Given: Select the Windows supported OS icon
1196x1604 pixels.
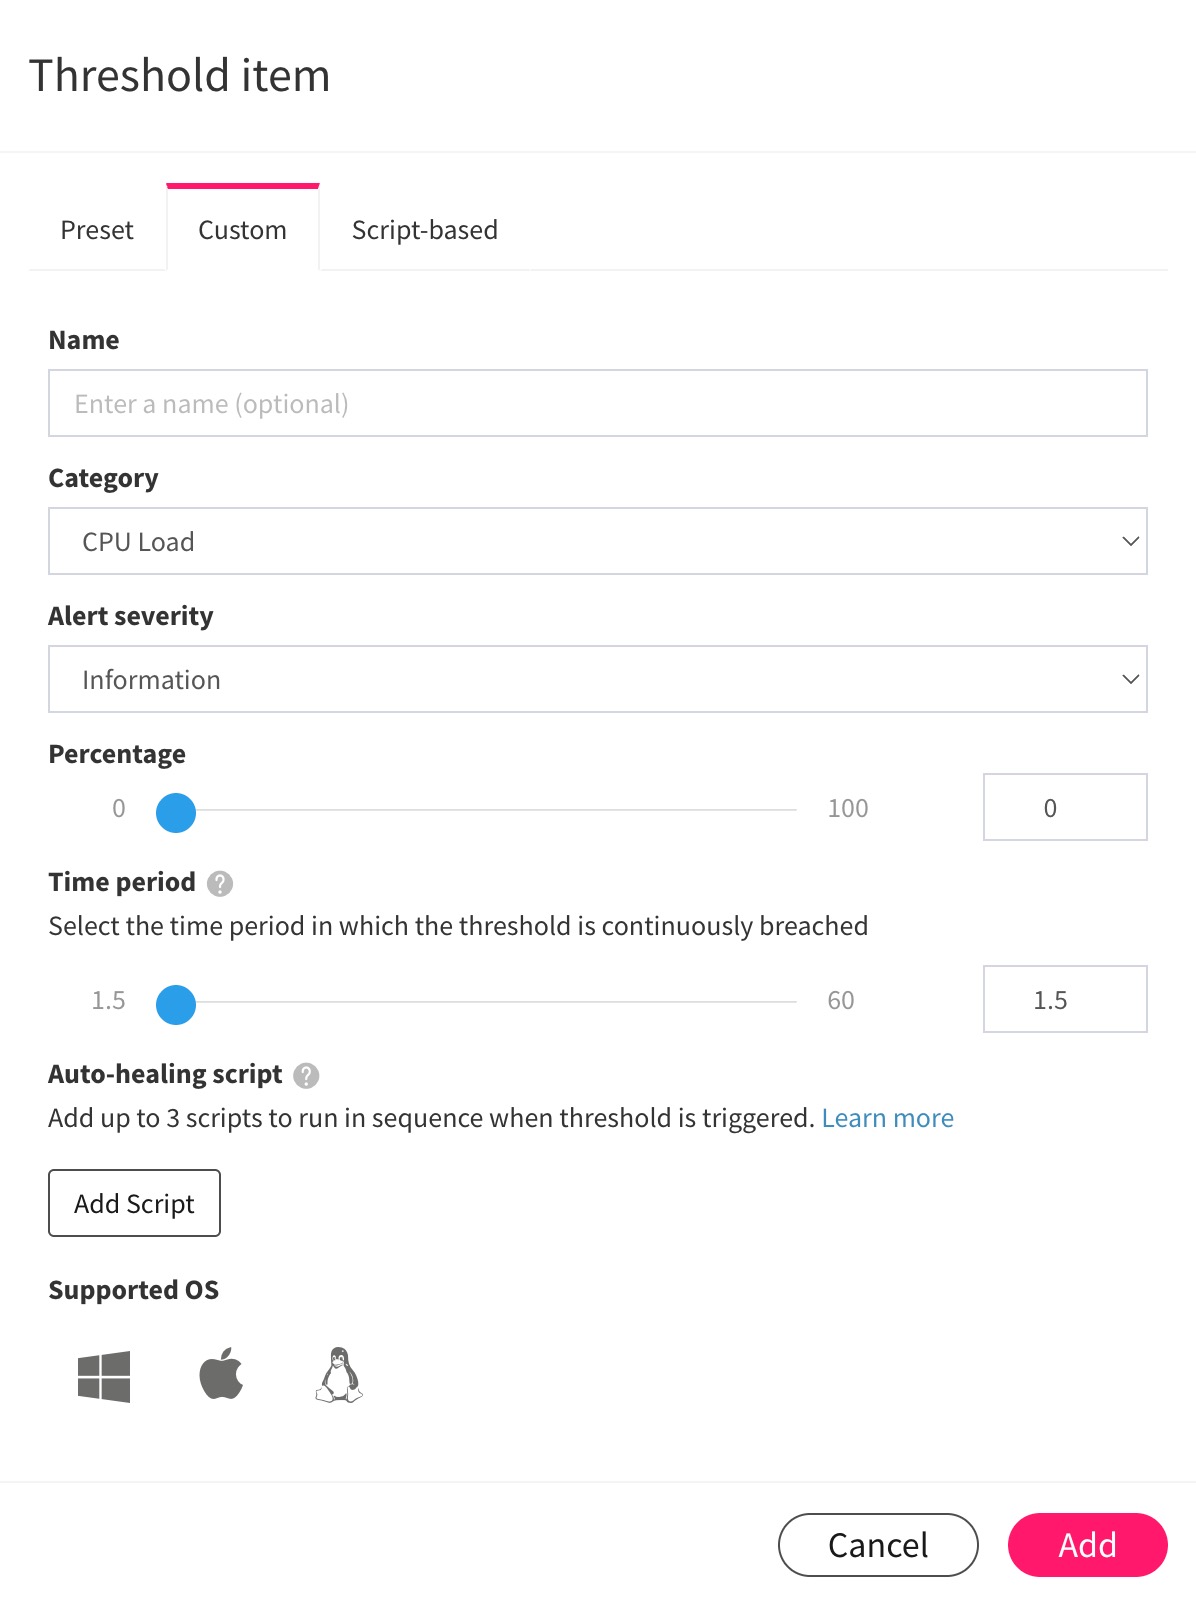Looking at the screenshot, I should 104,1375.
